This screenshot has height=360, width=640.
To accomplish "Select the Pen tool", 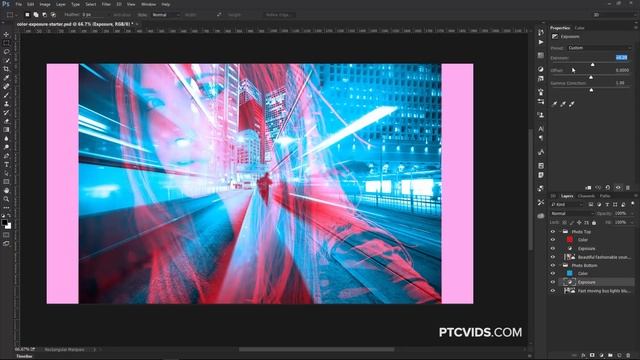I will point(6,156).
